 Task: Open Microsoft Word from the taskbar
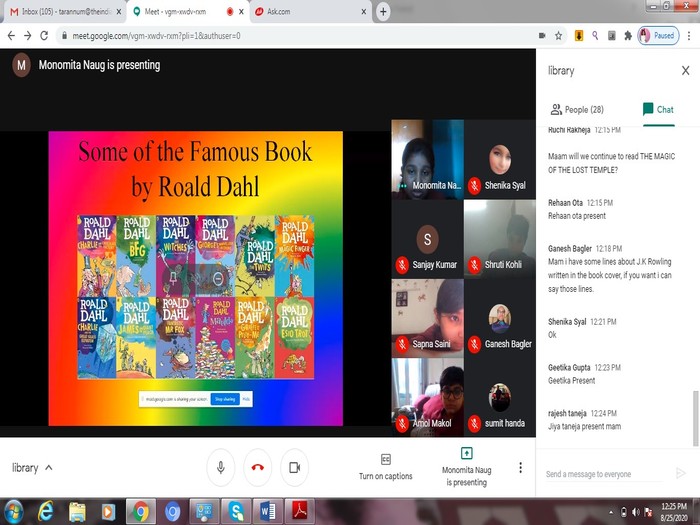[x=268, y=512]
